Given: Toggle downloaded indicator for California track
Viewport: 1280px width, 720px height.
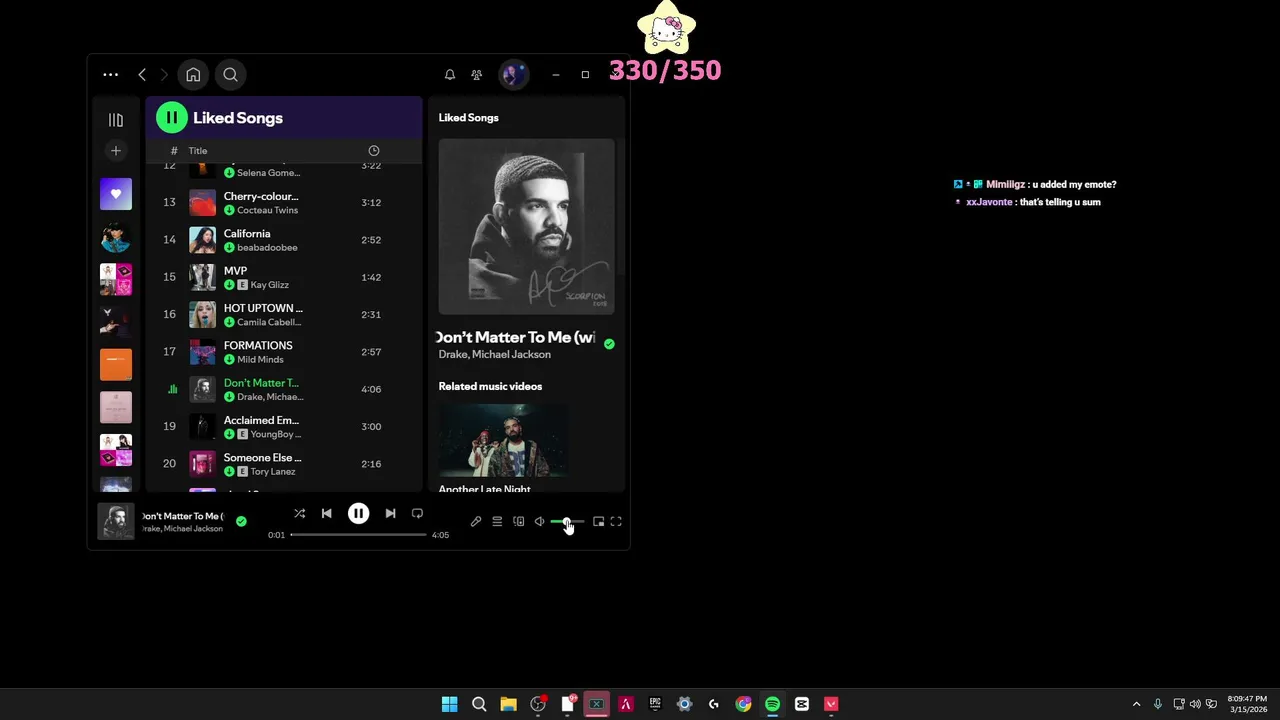Looking at the screenshot, I should coord(229,248).
